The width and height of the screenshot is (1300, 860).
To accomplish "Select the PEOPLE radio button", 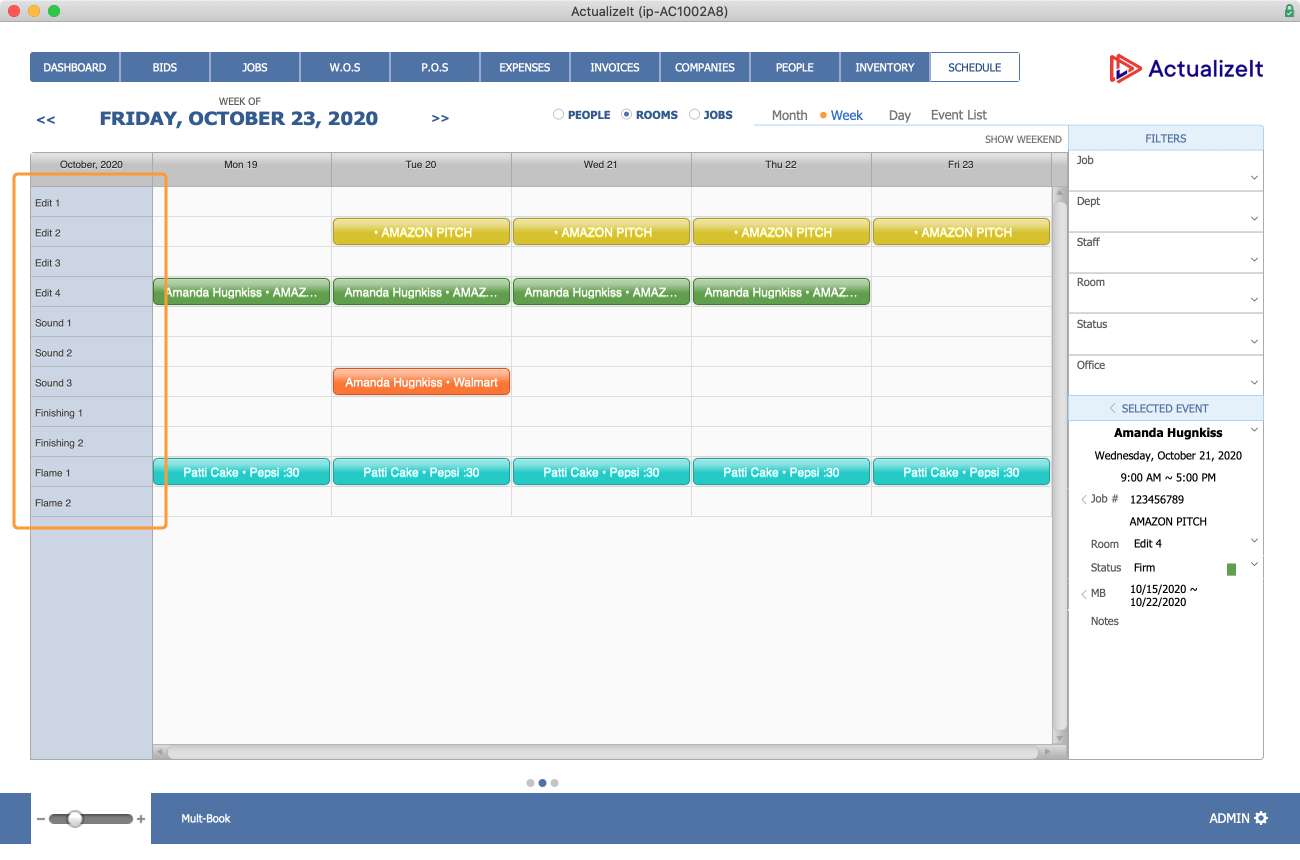I will coord(558,114).
